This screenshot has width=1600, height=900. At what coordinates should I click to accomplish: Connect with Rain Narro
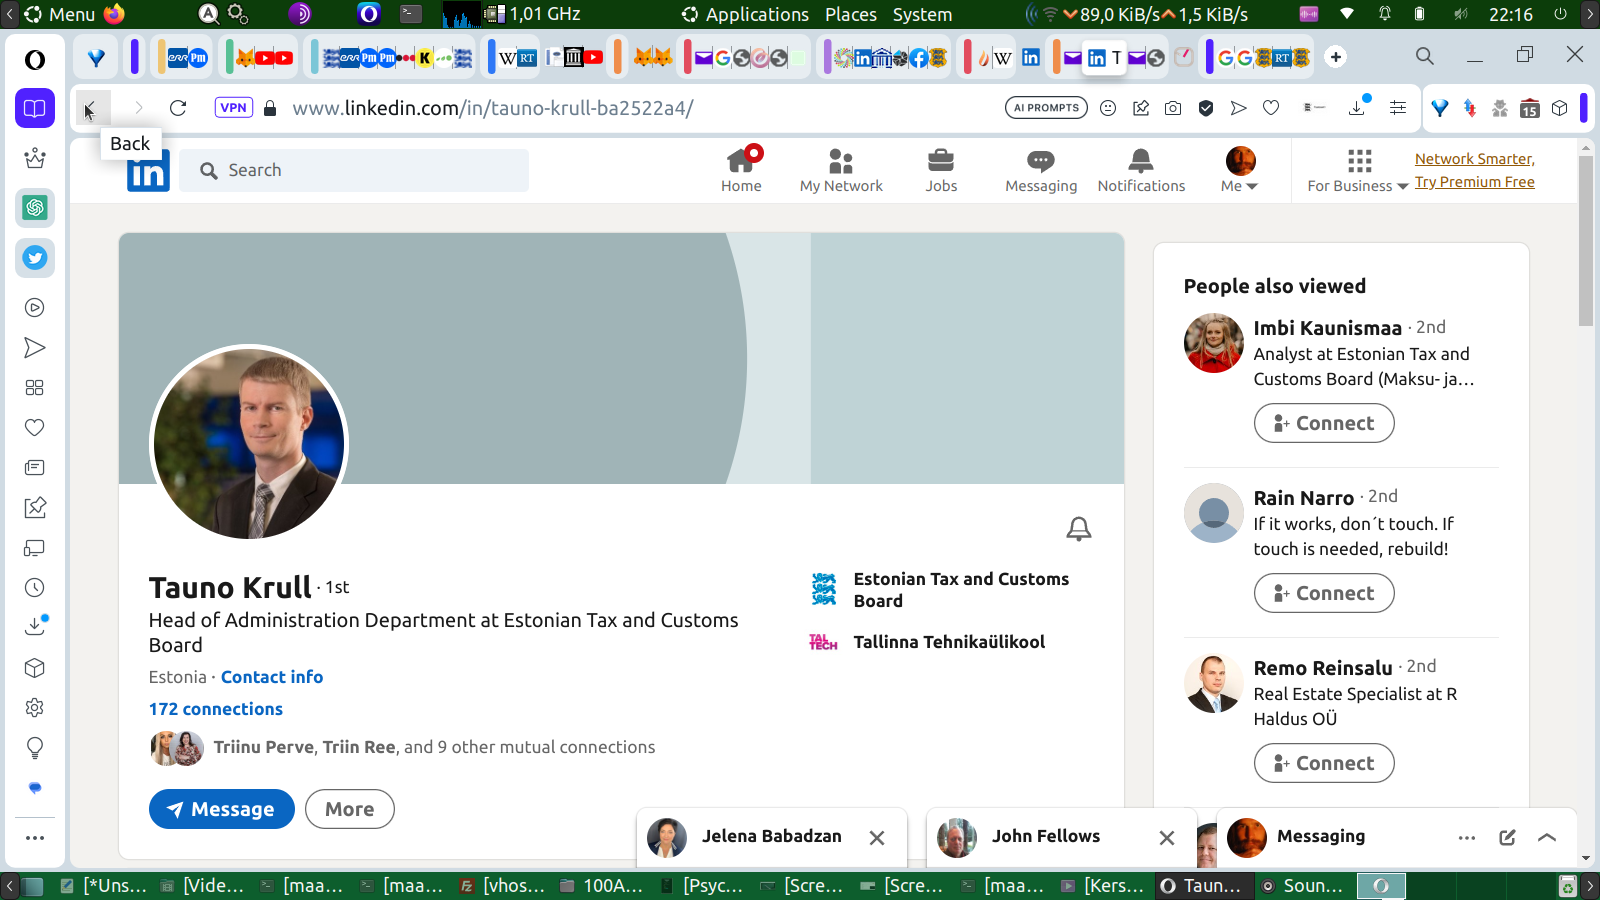coord(1324,593)
